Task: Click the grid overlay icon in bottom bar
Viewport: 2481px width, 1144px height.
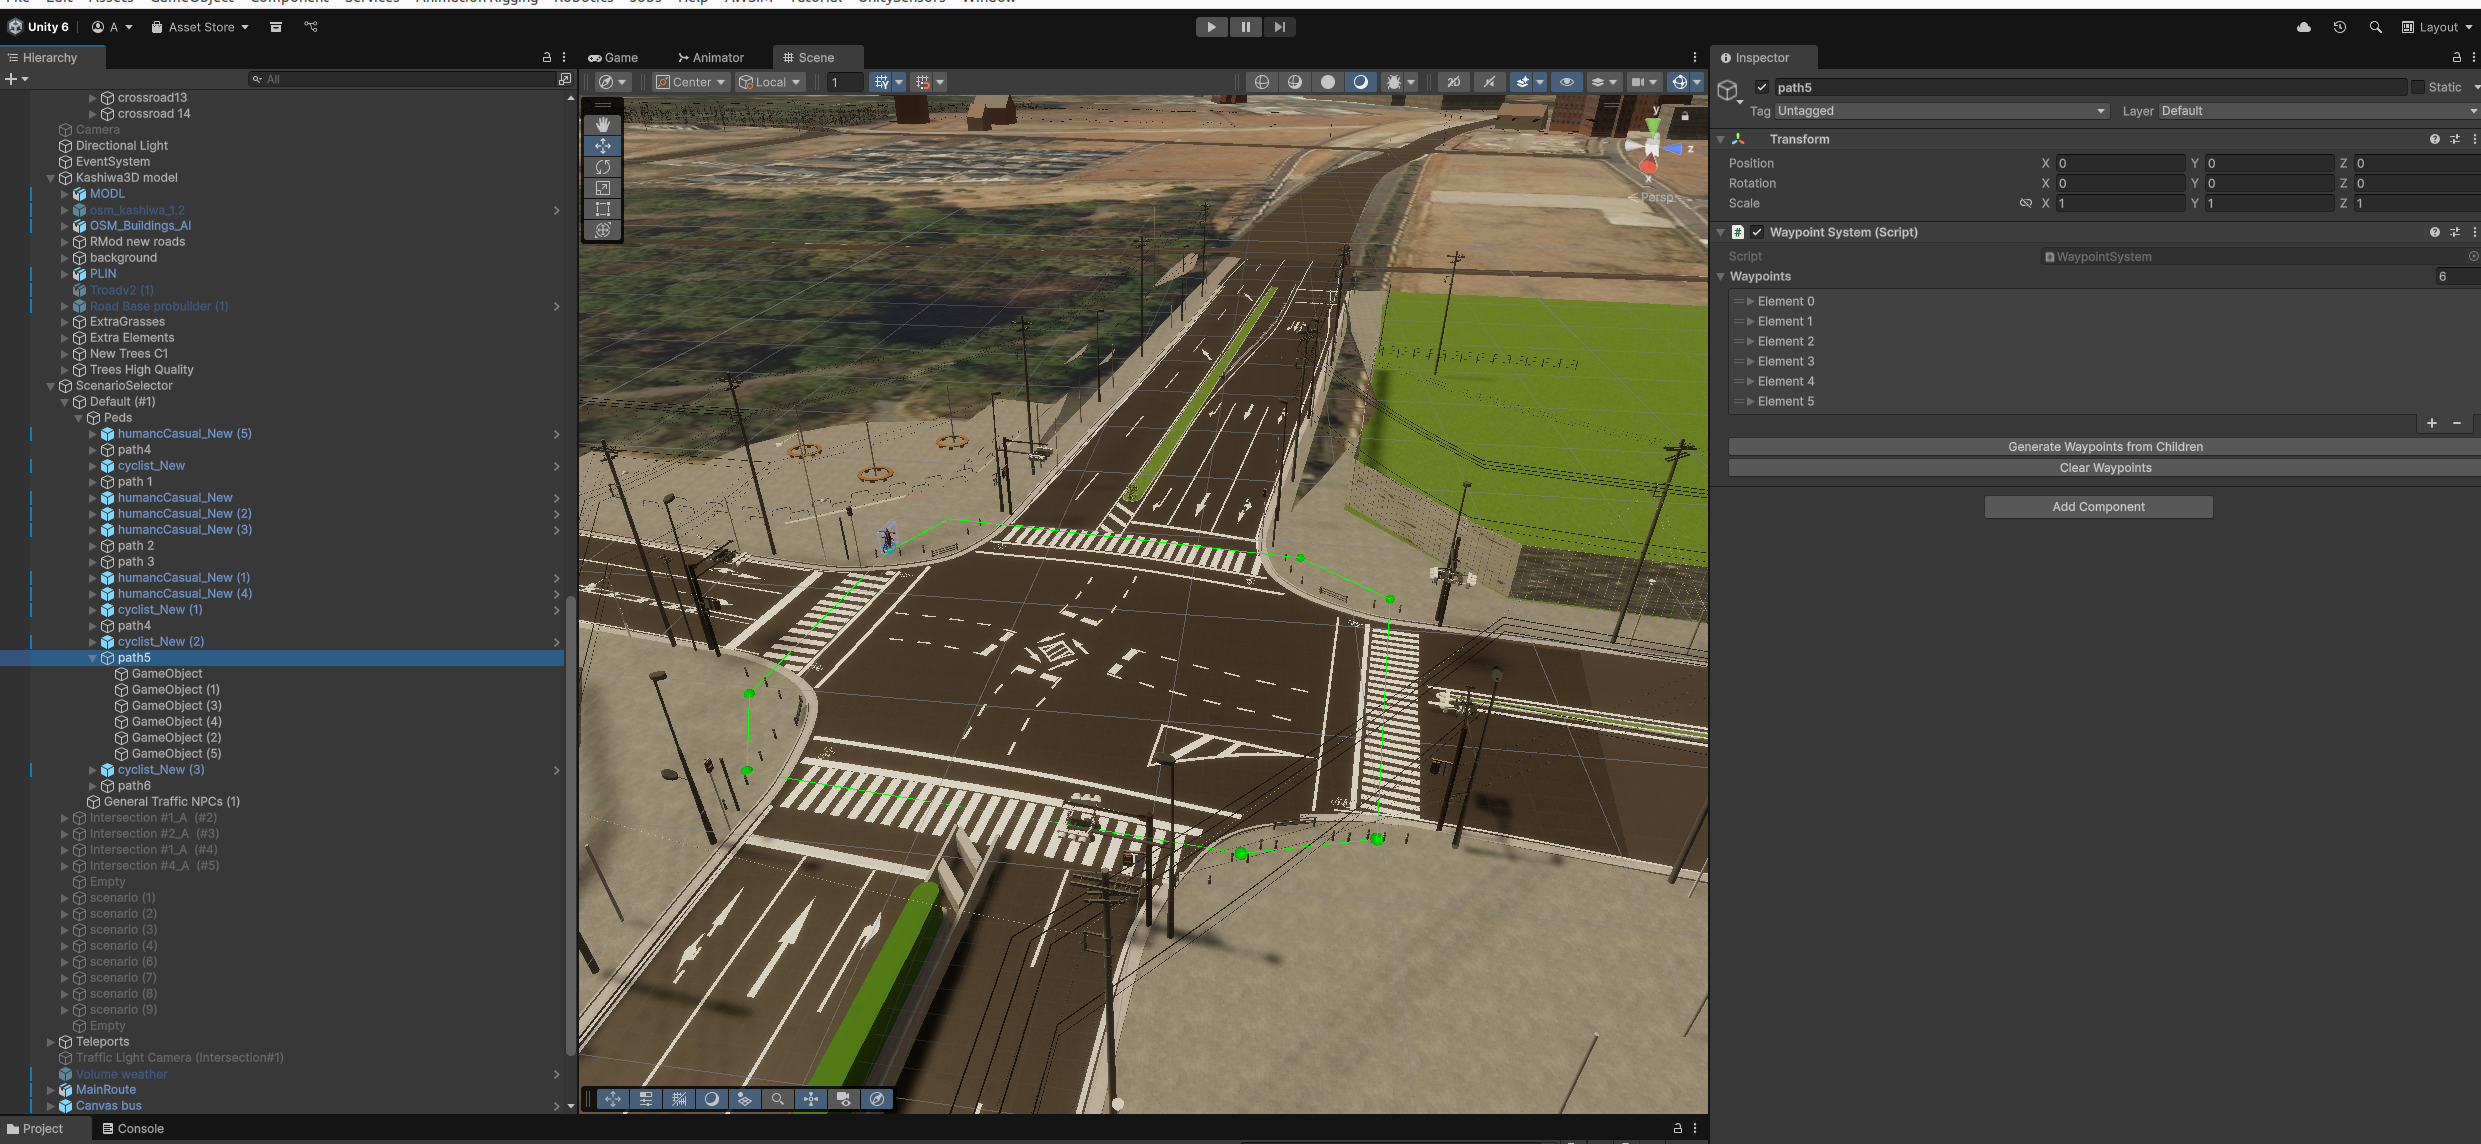Action: point(679,1099)
